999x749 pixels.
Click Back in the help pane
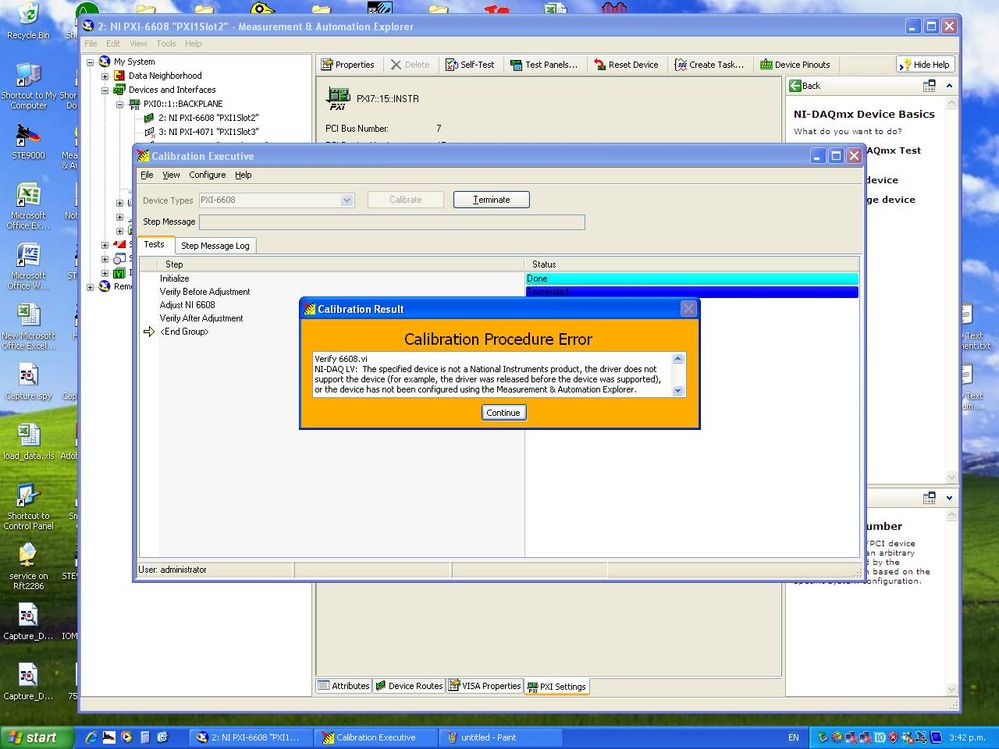click(805, 85)
